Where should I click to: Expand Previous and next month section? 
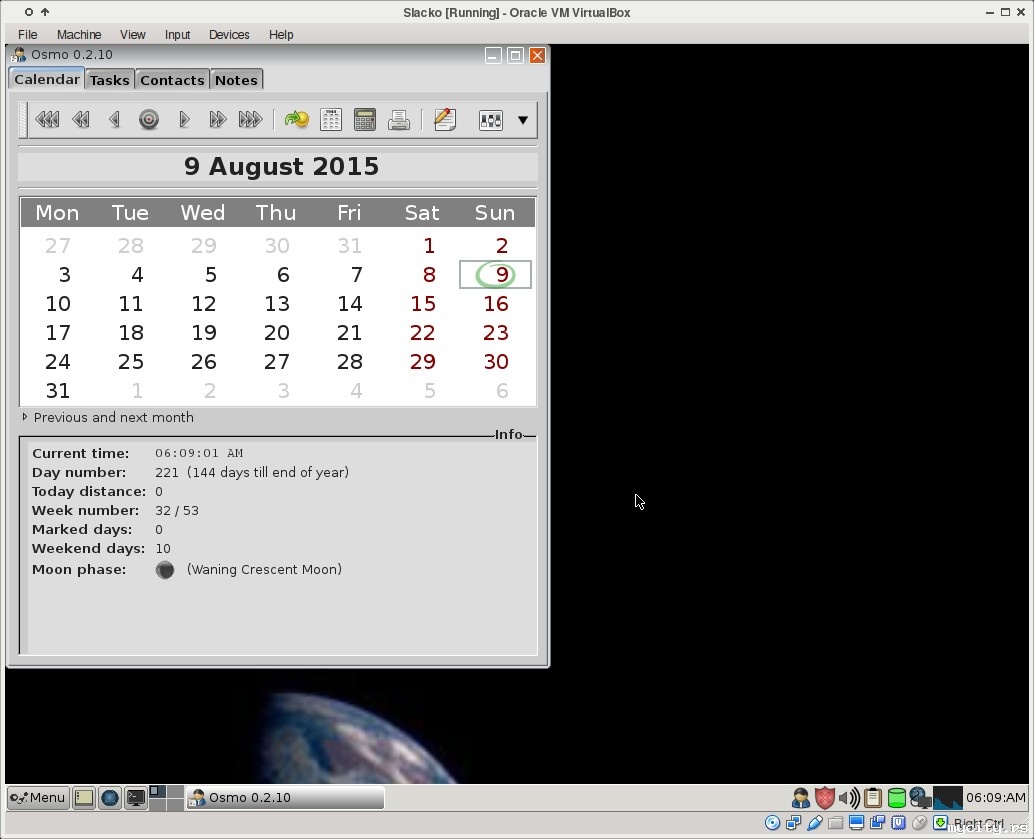pos(108,418)
